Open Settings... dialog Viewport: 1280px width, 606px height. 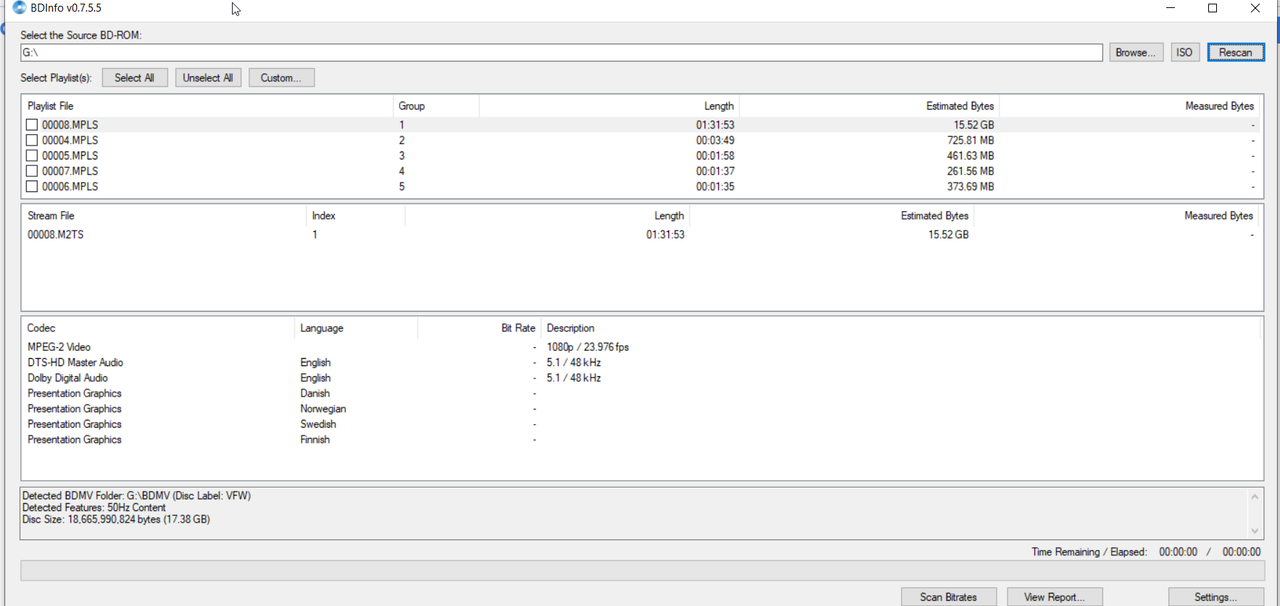1216,597
